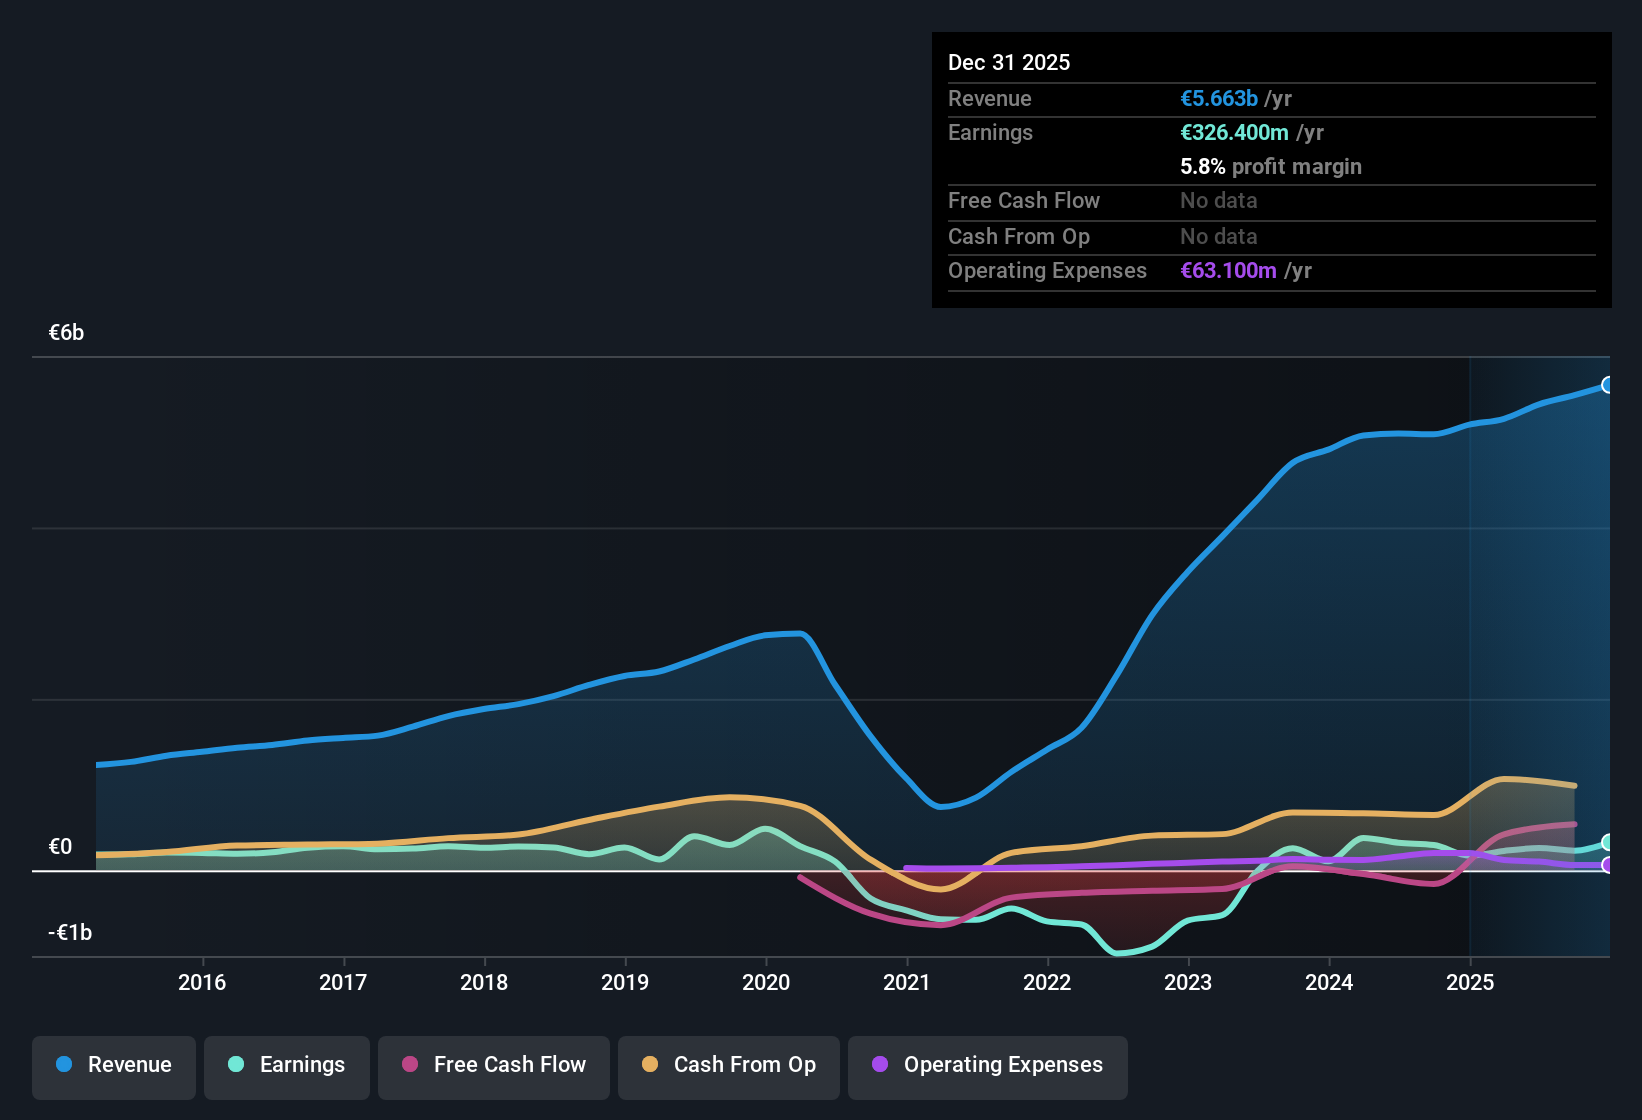1642x1120 pixels.
Task: Toggle the Earnings series in the legend
Action: pyautogui.click(x=287, y=1065)
